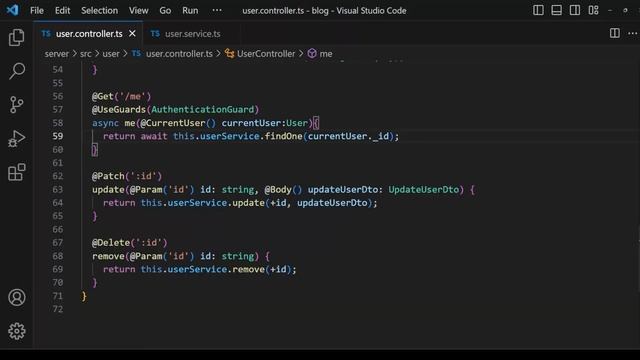Open the Search view
The width and height of the screenshot is (640, 360).
click(16, 71)
